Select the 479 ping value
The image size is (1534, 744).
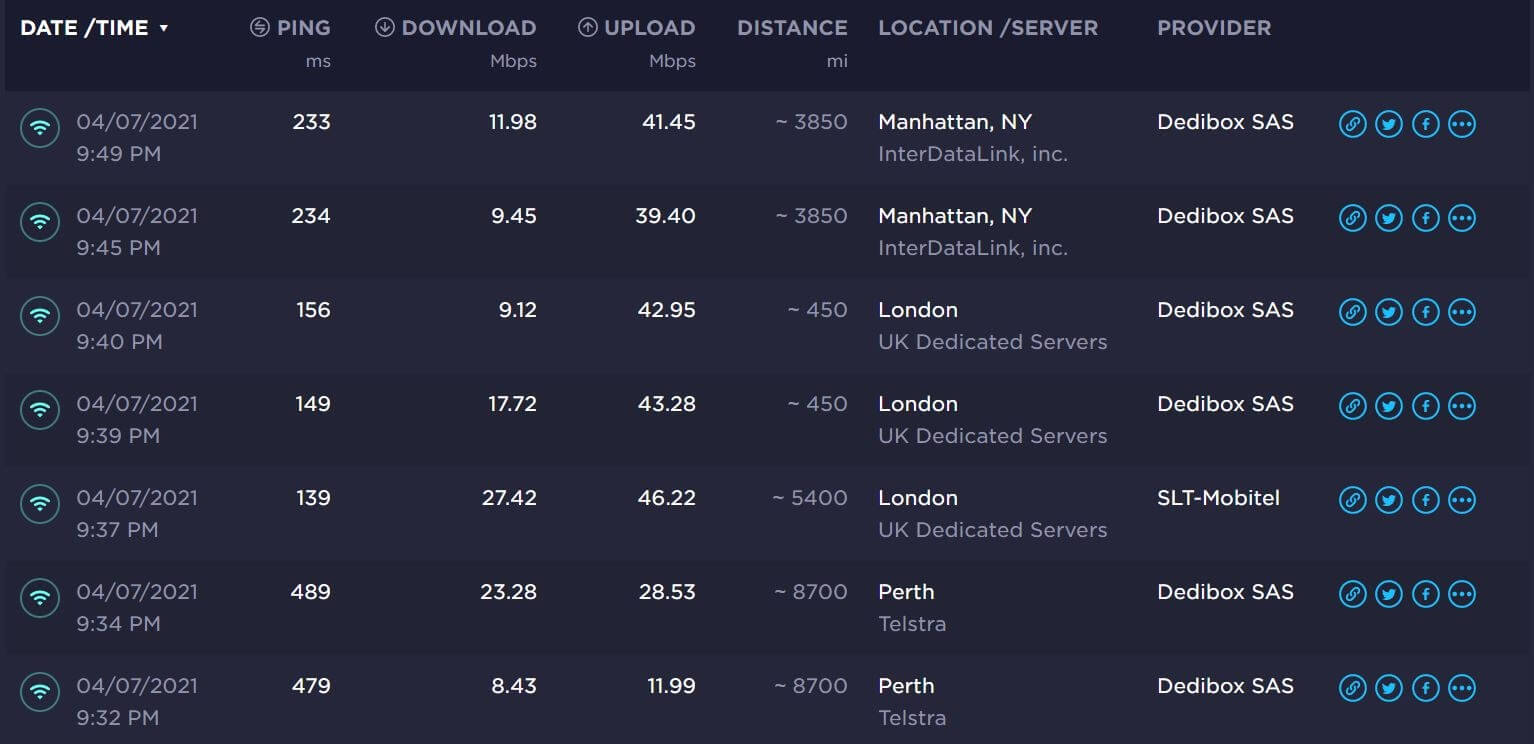pos(310,686)
